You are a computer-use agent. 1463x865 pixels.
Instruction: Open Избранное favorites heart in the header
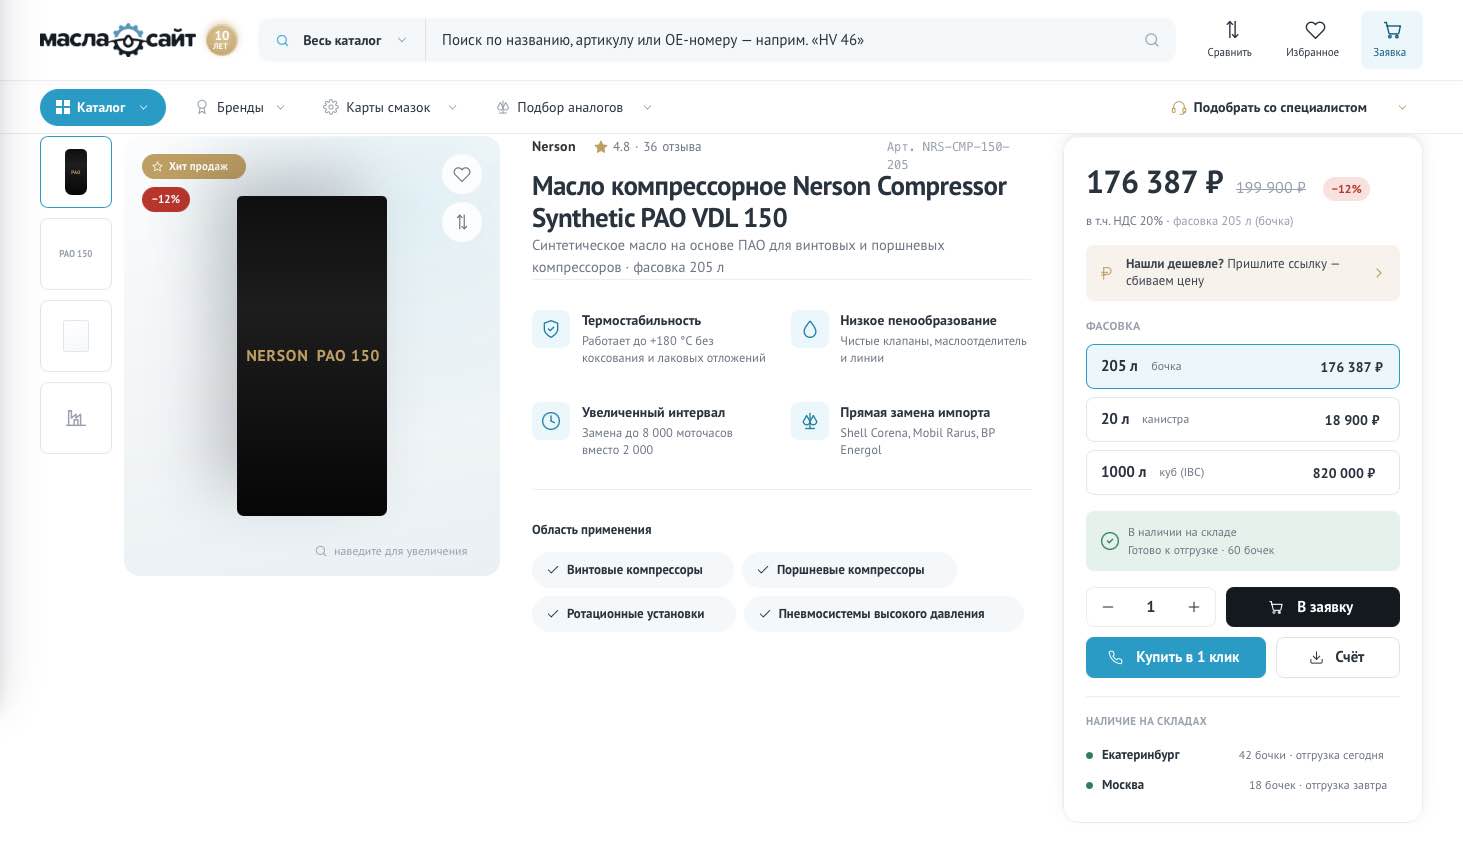(x=1313, y=40)
